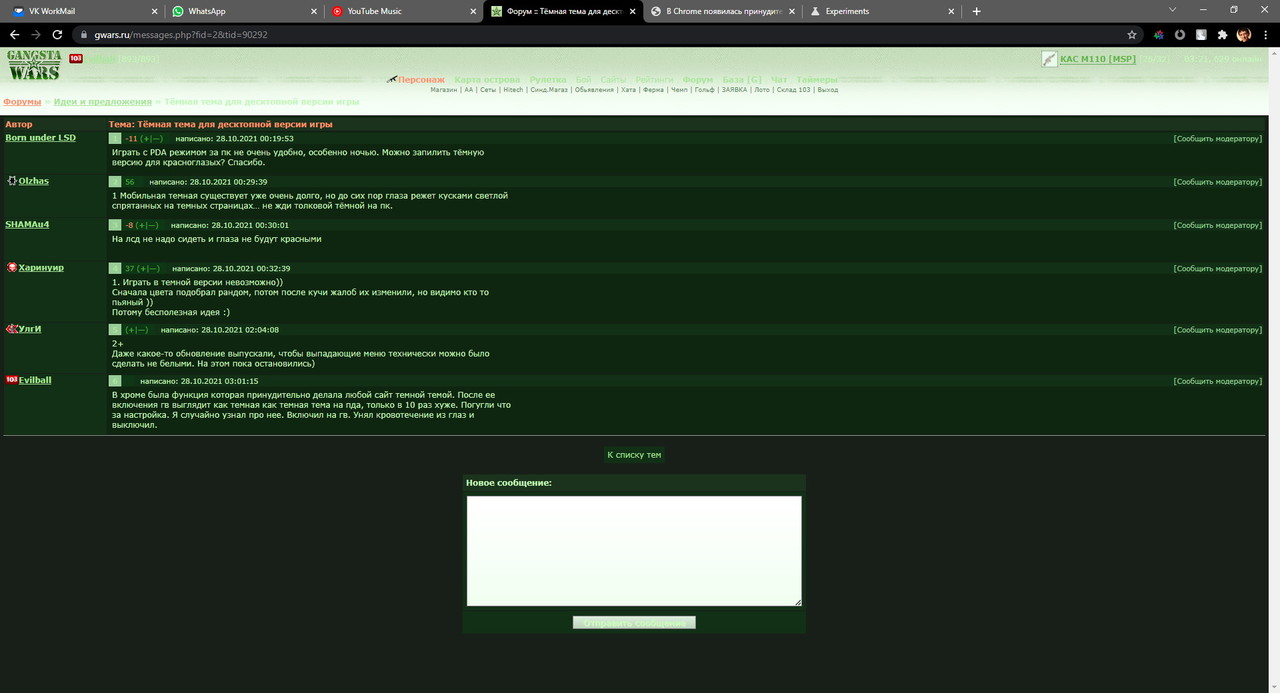Report УлГИ's post to moderator
Viewport: 1280px width, 693px height.
tap(1218, 329)
